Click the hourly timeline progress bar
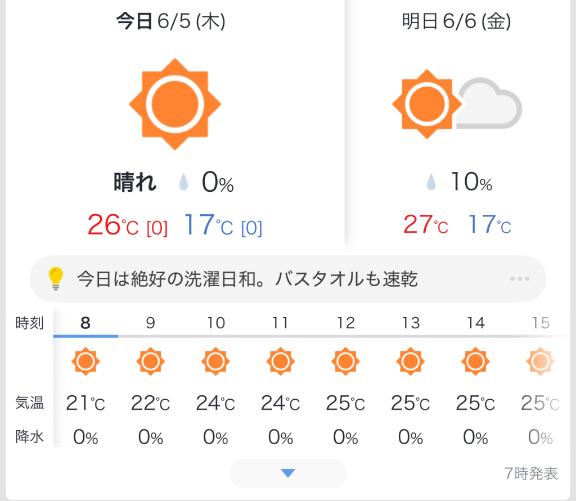The image size is (576, 501). [309, 336]
